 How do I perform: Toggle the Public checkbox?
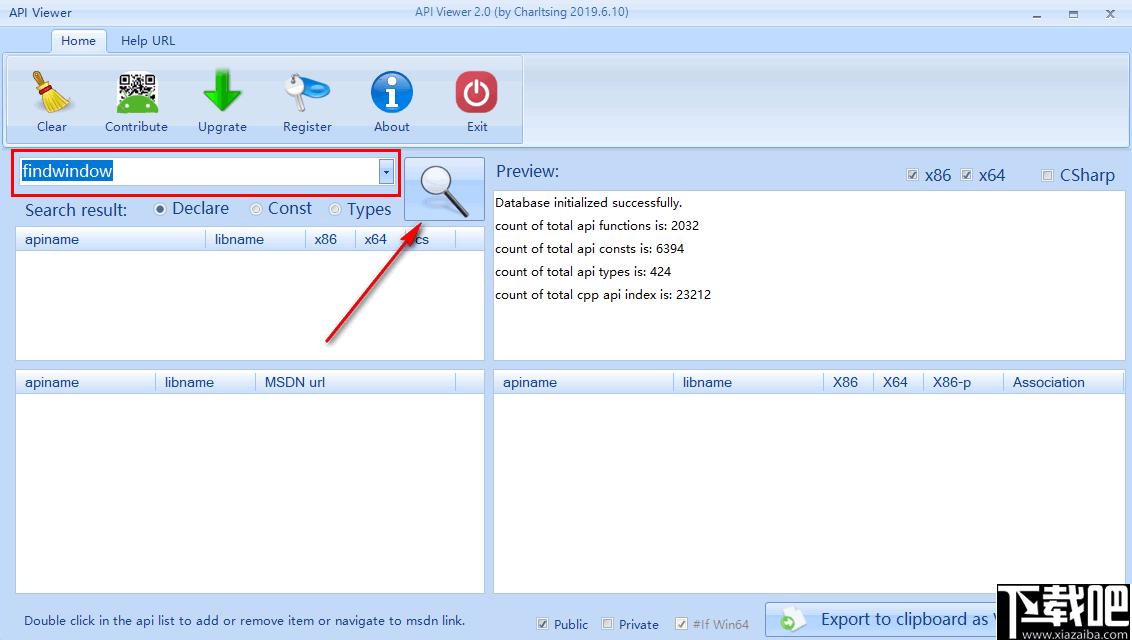[542, 624]
